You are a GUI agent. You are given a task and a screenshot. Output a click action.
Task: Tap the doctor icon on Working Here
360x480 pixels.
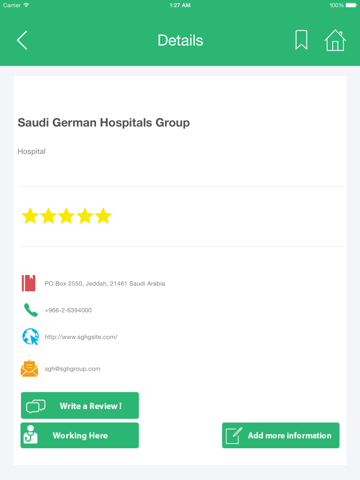(30, 435)
